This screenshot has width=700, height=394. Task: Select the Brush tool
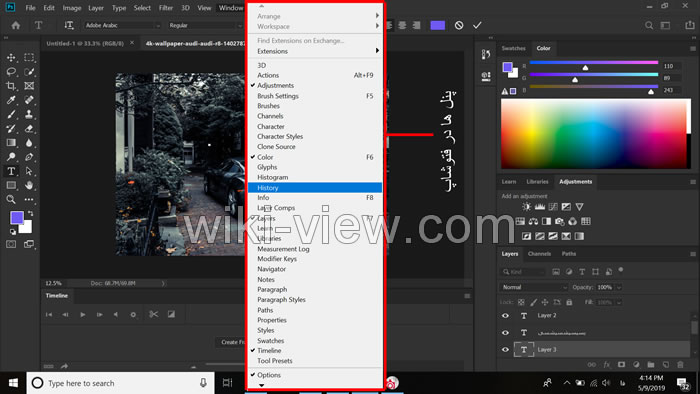tap(11, 115)
